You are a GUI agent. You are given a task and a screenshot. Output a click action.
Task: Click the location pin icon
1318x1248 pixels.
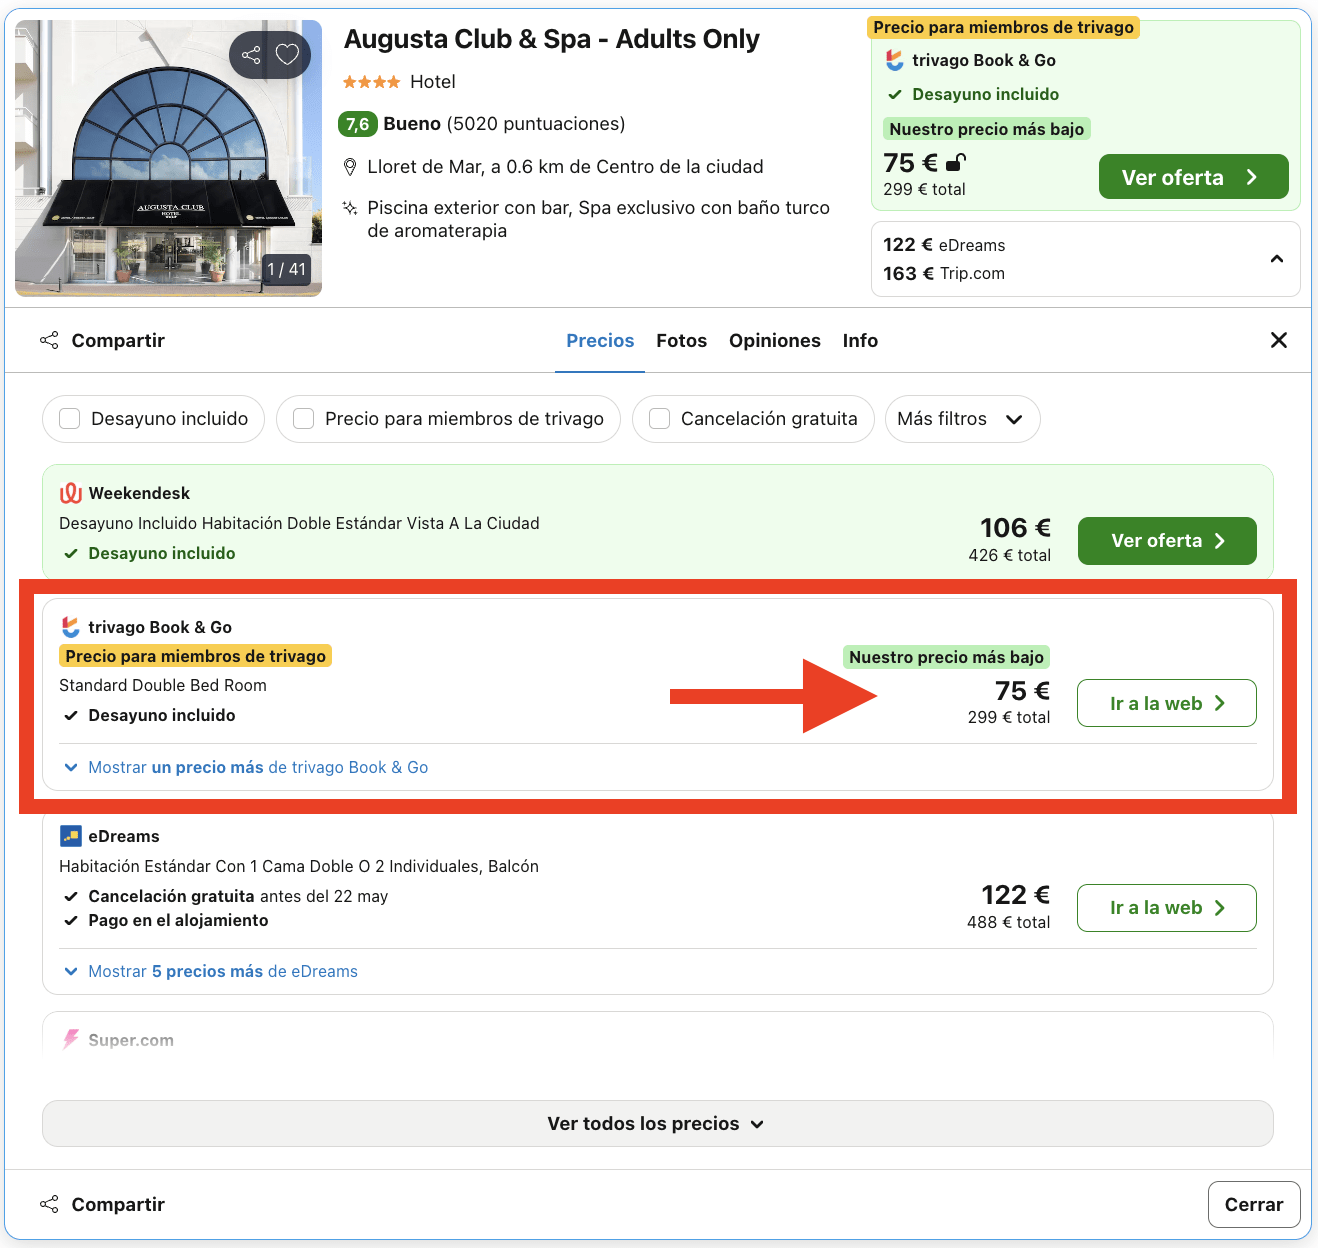(x=350, y=167)
